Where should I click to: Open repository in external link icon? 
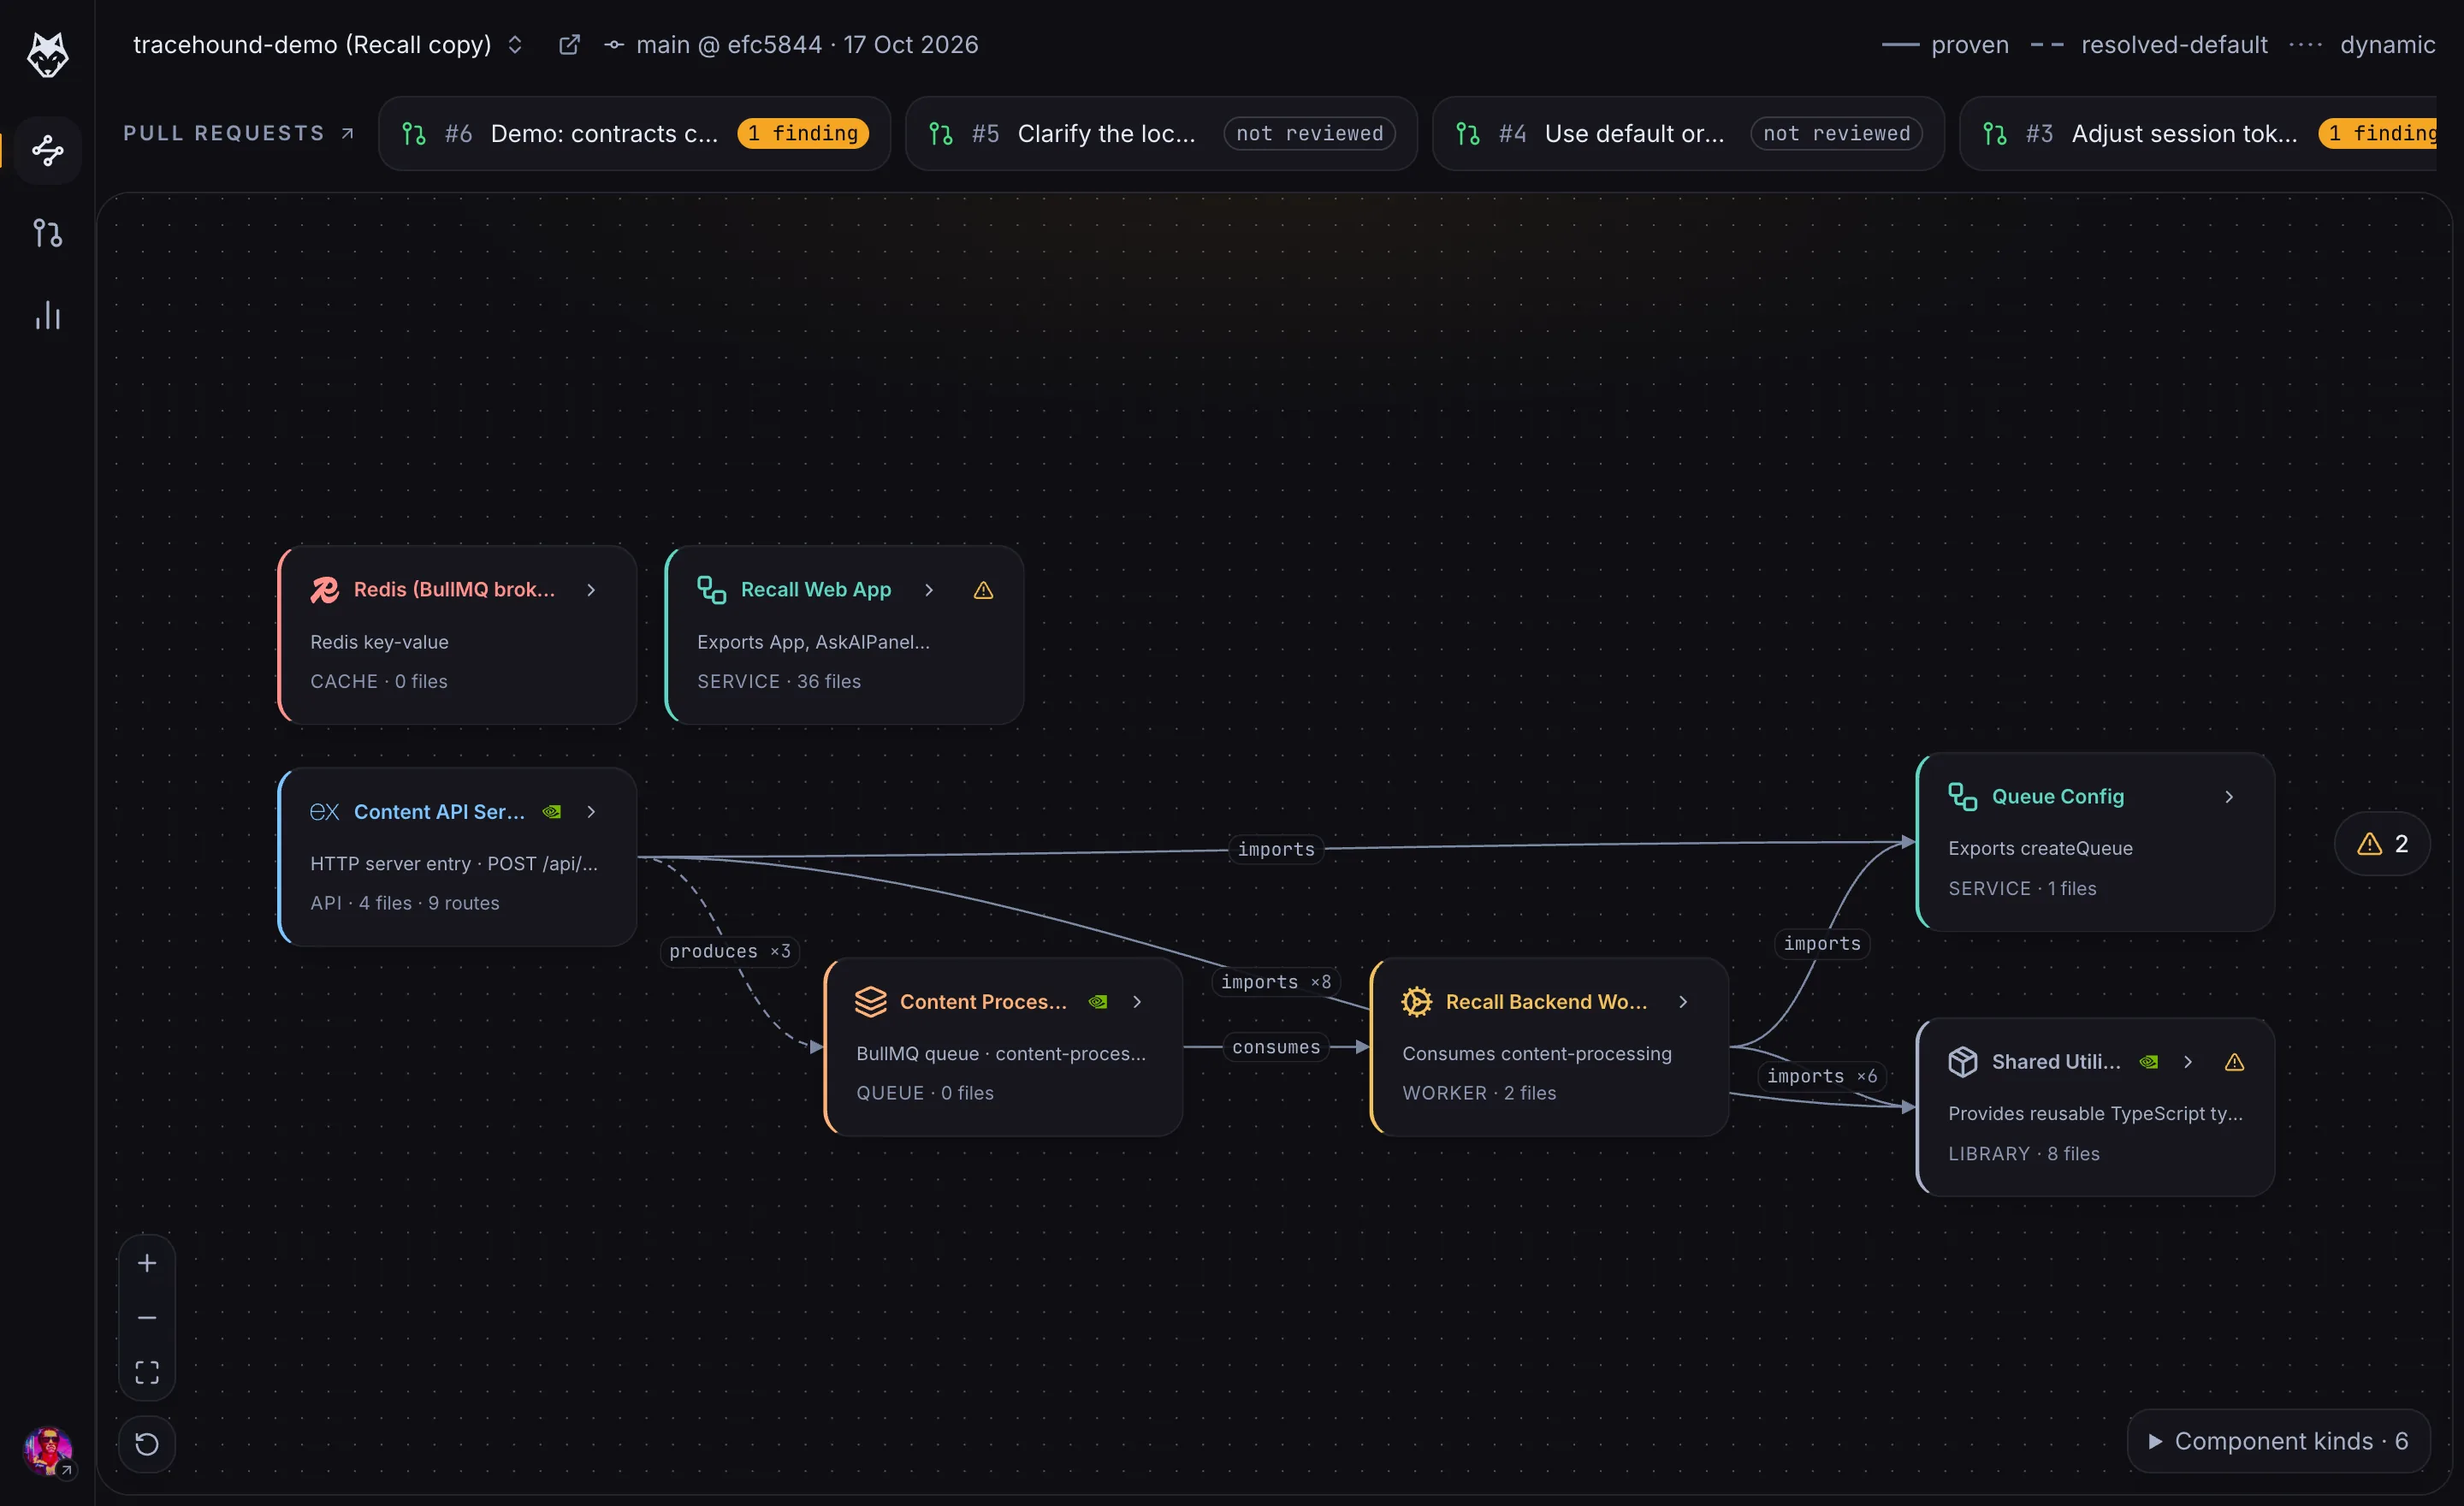pyautogui.click(x=569, y=45)
